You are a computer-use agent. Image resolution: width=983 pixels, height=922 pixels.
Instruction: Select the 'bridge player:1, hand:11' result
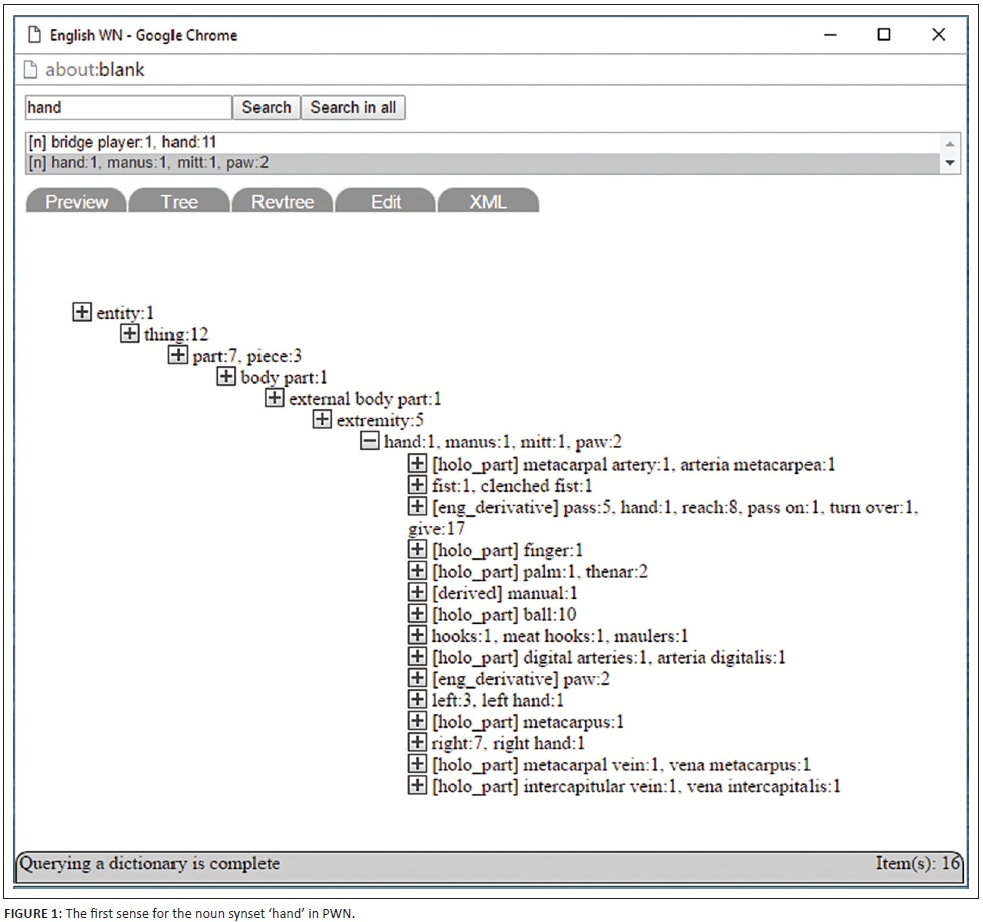[124, 143]
